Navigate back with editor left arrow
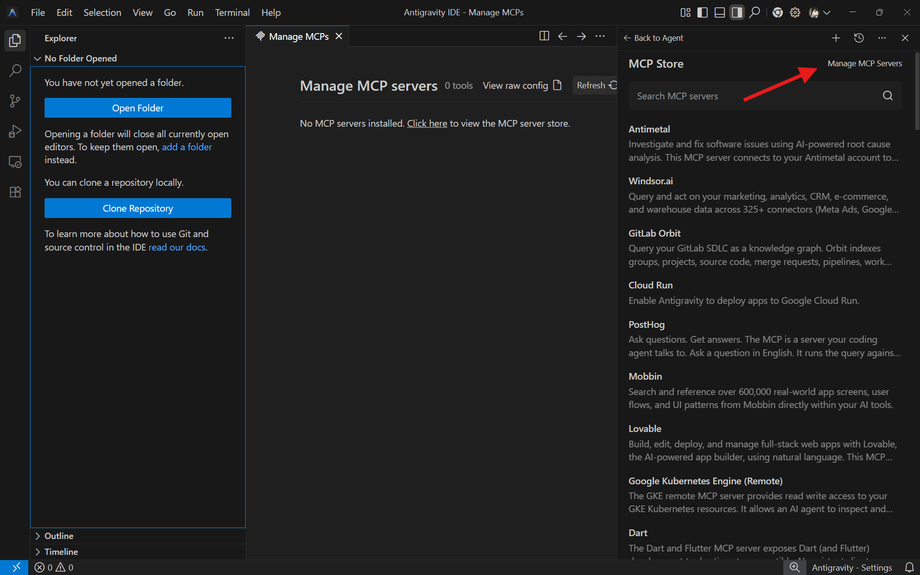This screenshot has height=575, width=920. click(563, 36)
